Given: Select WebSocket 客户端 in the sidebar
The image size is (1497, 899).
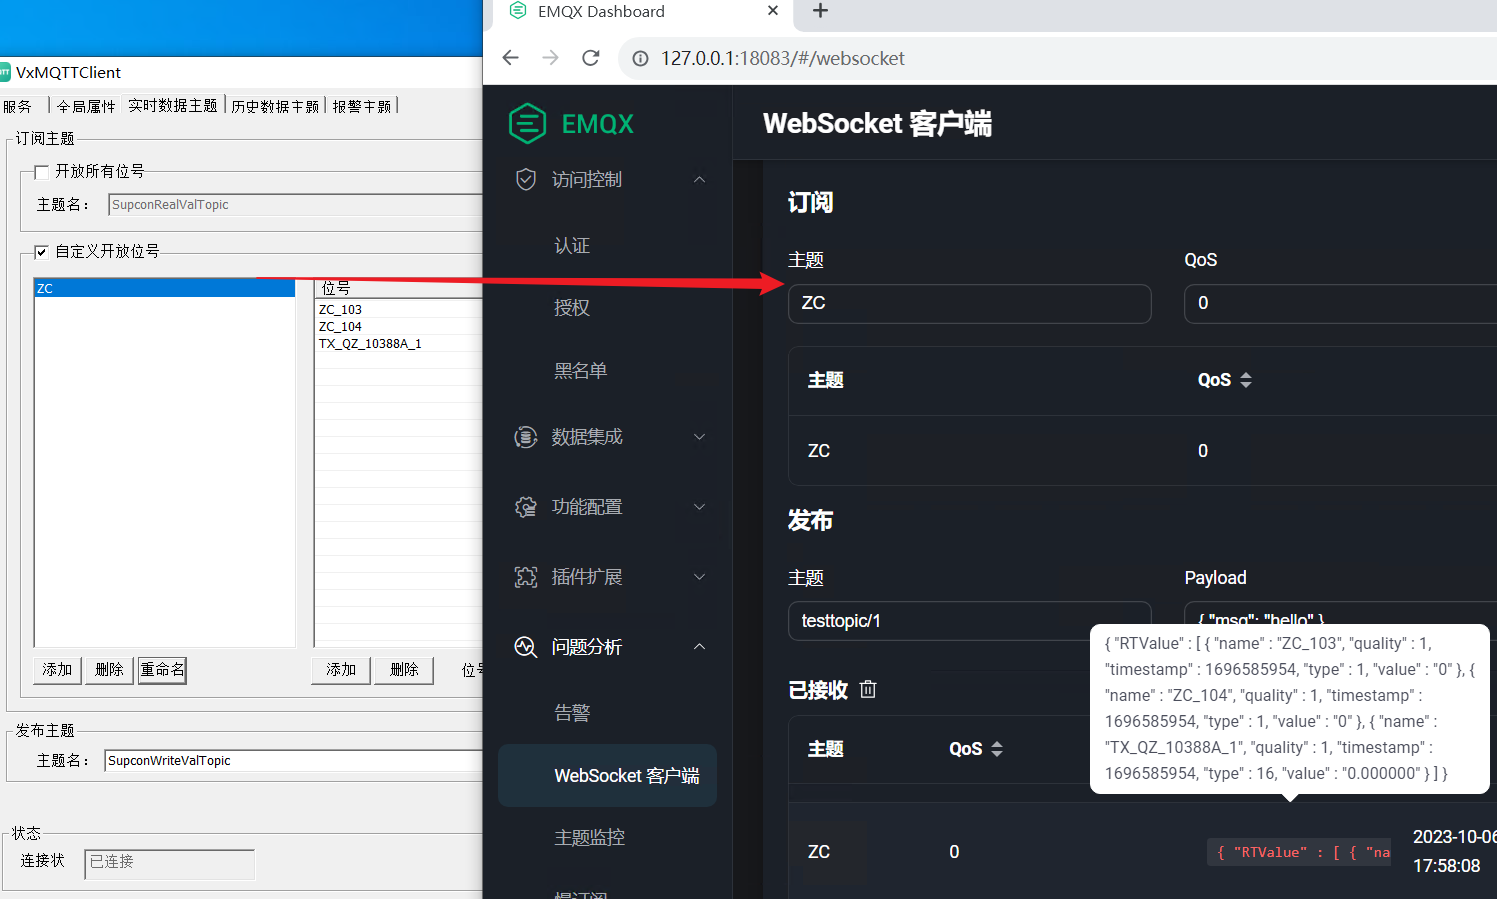Looking at the screenshot, I should (608, 775).
